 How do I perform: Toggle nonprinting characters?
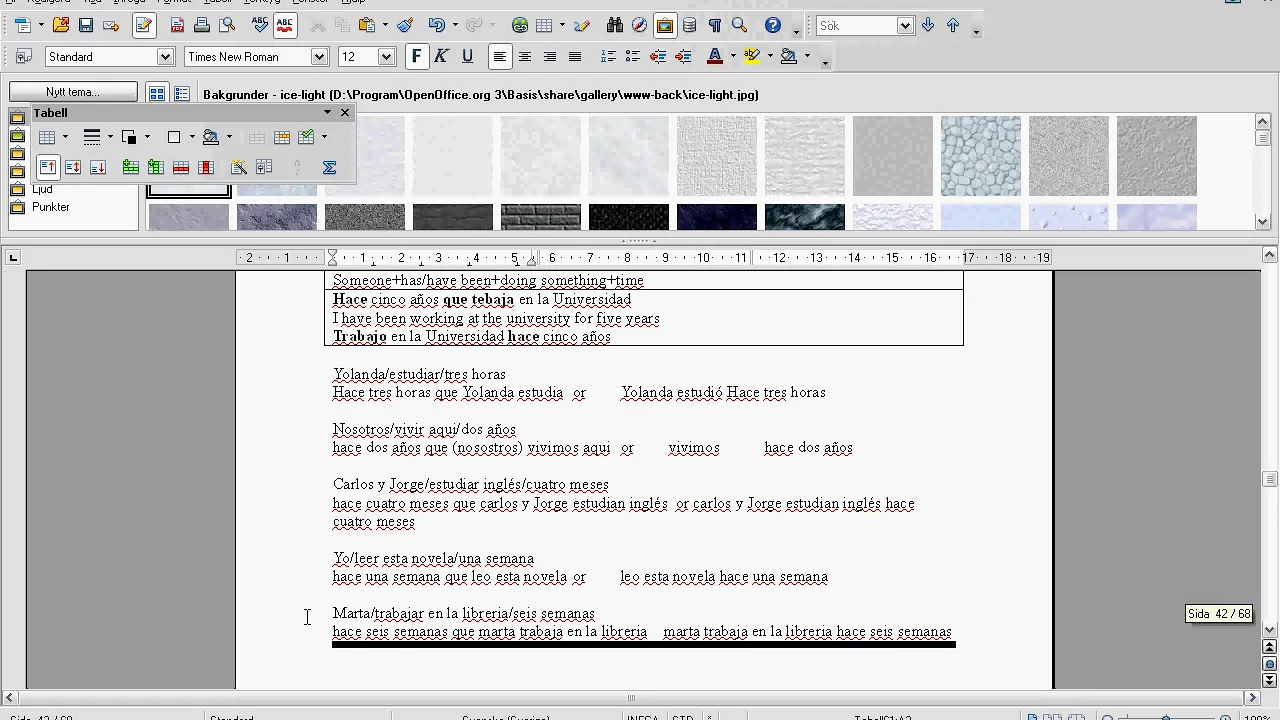click(x=714, y=25)
